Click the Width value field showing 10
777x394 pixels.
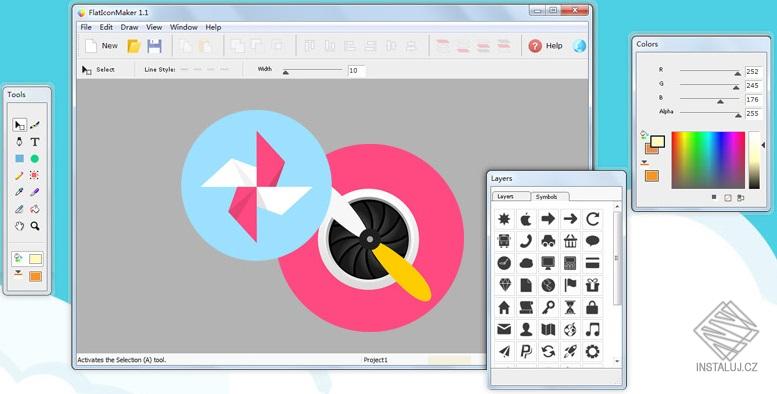click(x=357, y=71)
